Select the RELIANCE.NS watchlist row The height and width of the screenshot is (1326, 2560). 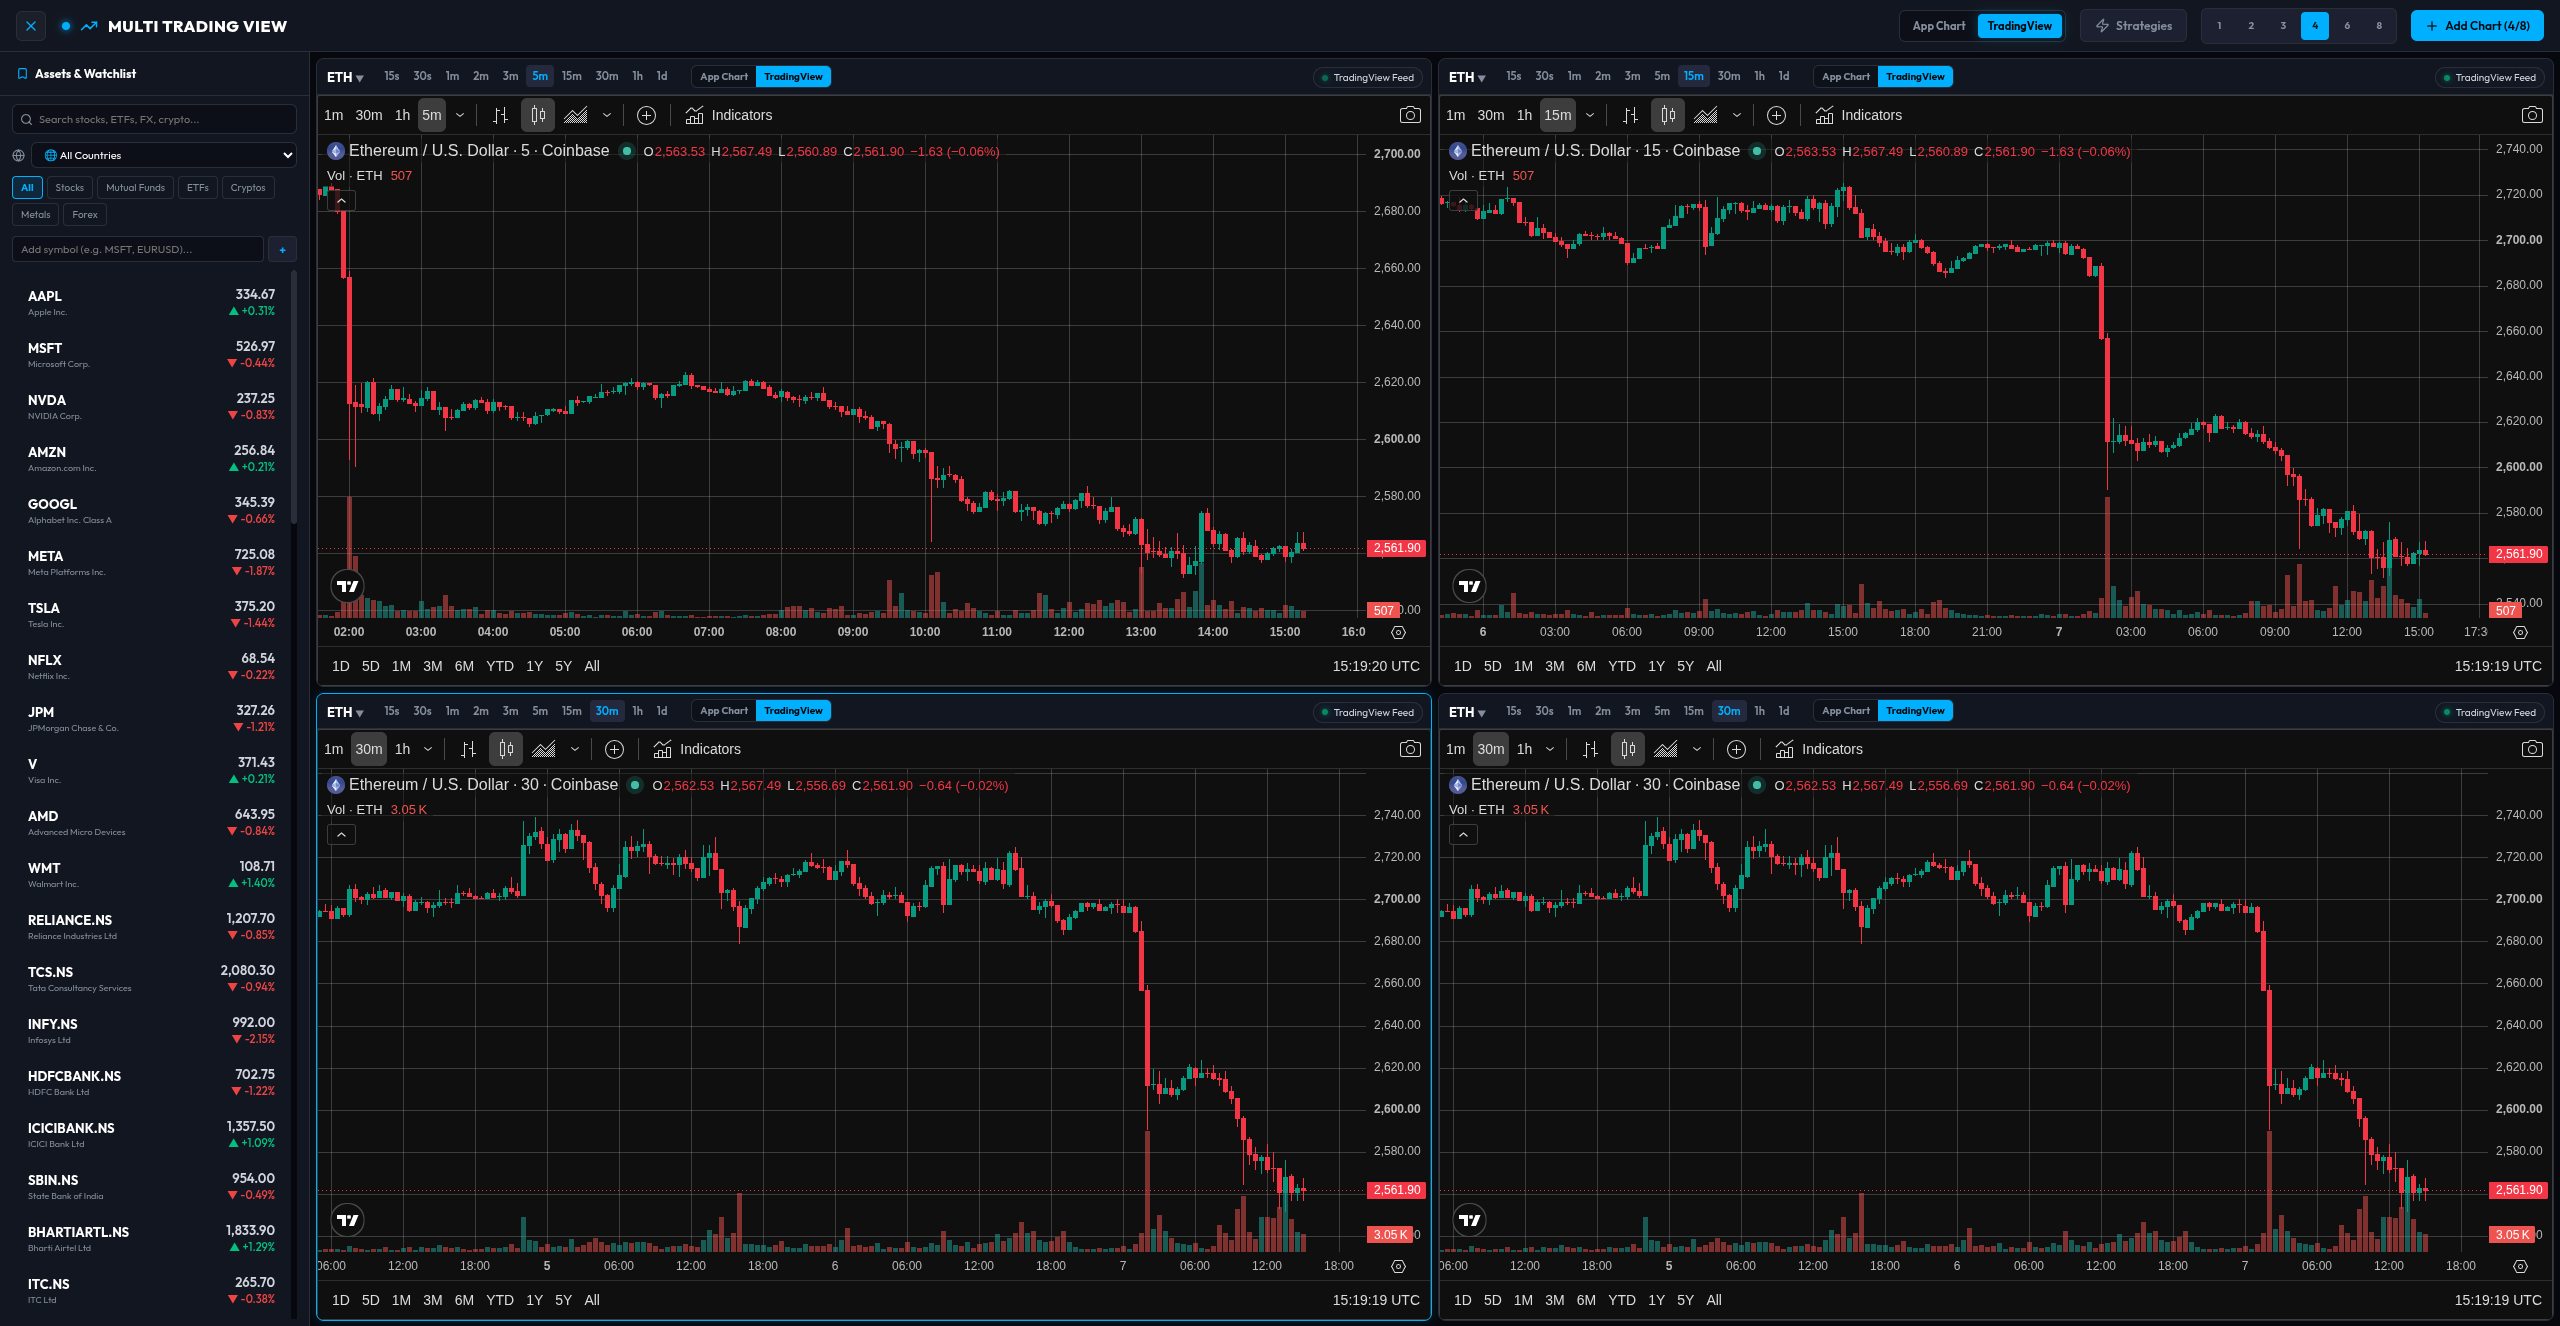point(150,926)
